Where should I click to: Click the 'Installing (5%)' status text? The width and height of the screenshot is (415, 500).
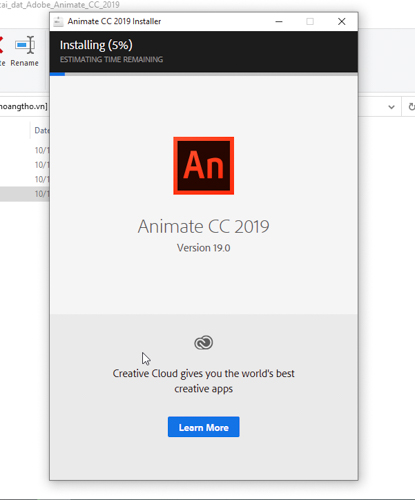(x=96, y=45)
